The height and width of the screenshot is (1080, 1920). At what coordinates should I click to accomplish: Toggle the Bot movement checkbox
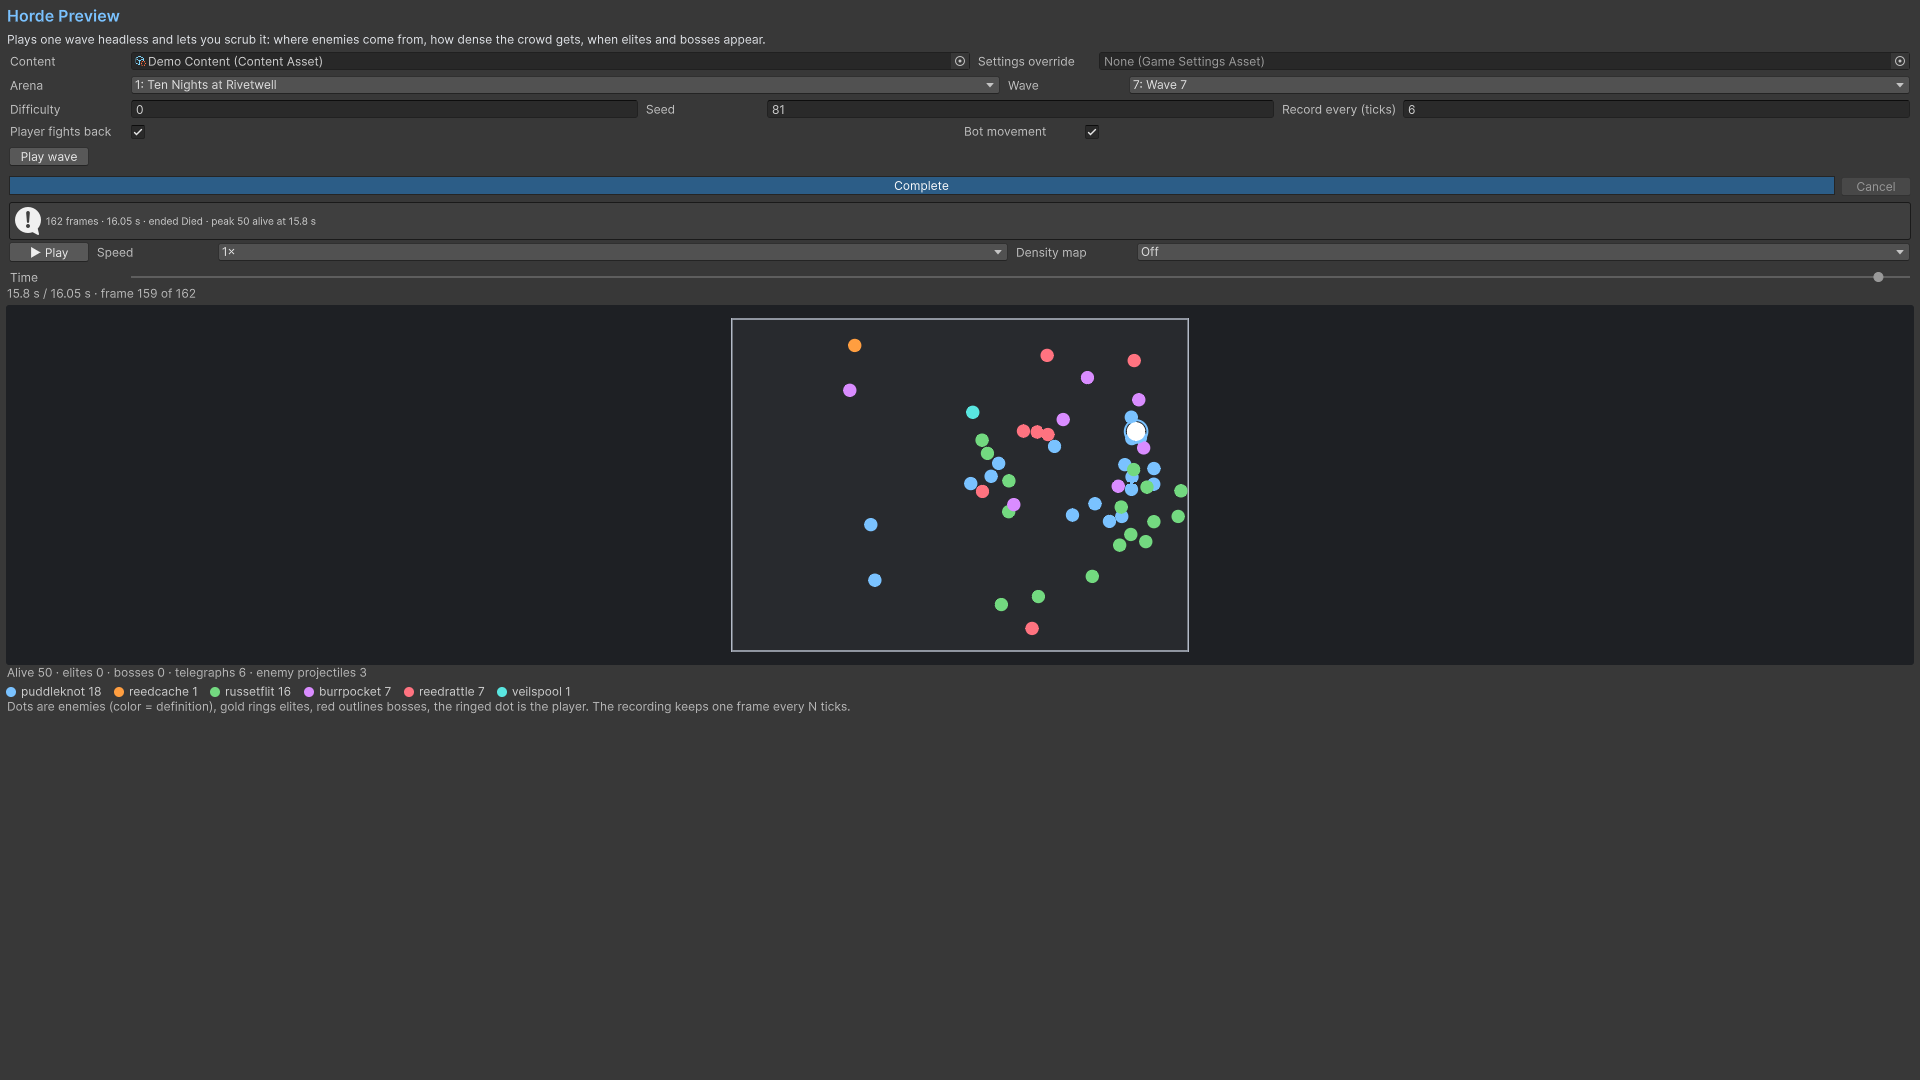pyautogui.click(x=1092, y=132)
